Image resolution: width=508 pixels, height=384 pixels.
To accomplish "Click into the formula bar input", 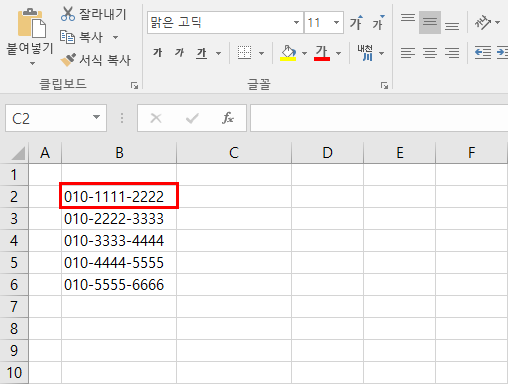I will [379, 118].
